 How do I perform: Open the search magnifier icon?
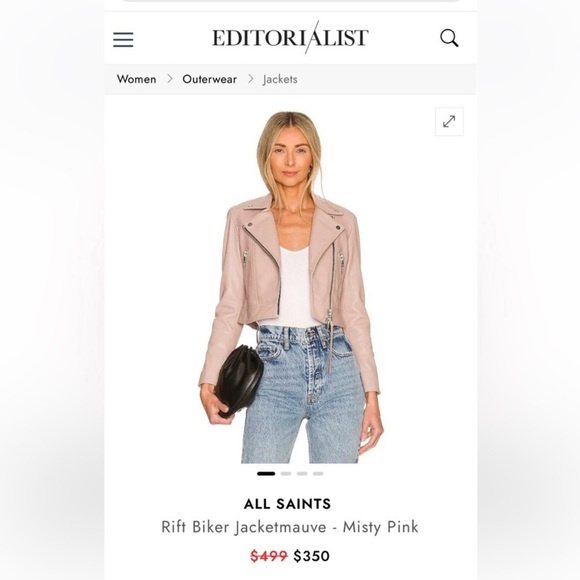point(449,38)
